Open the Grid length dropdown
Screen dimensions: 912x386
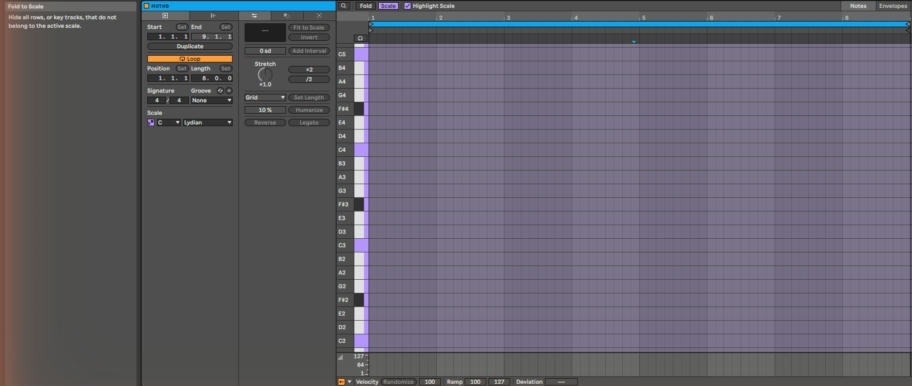click(x=265, y=98)
